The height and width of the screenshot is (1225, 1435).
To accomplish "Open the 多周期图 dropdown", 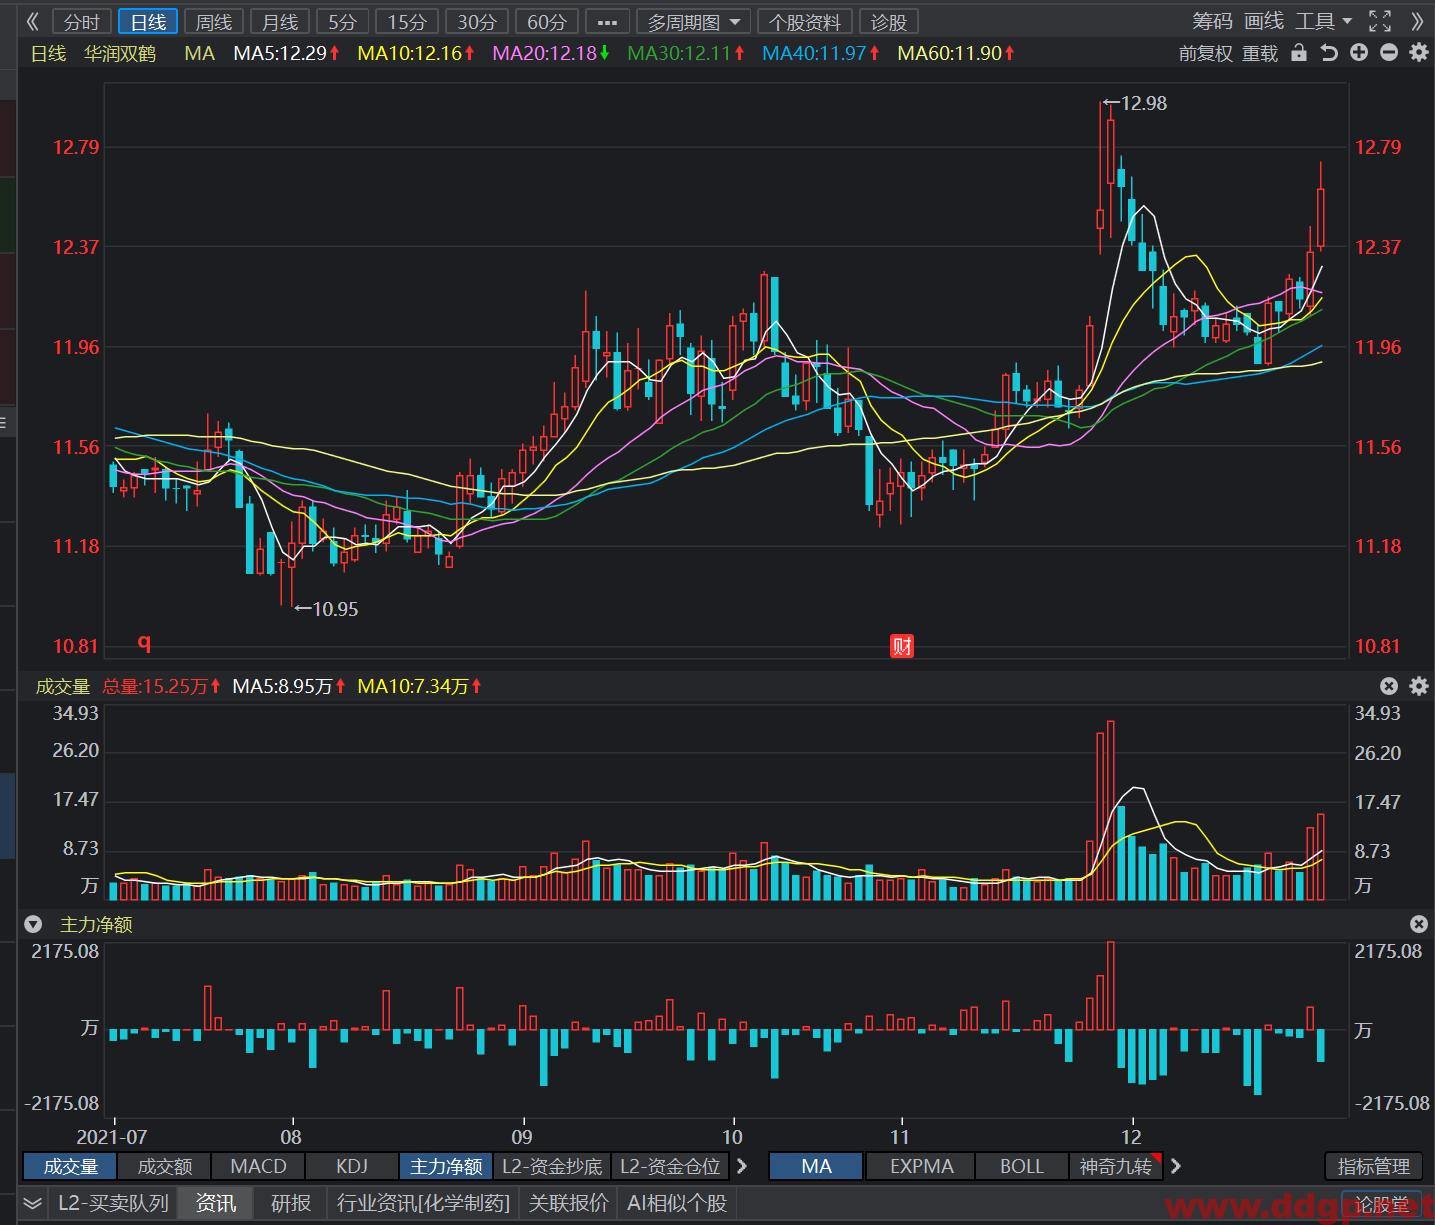I will (x=695, y=22).
